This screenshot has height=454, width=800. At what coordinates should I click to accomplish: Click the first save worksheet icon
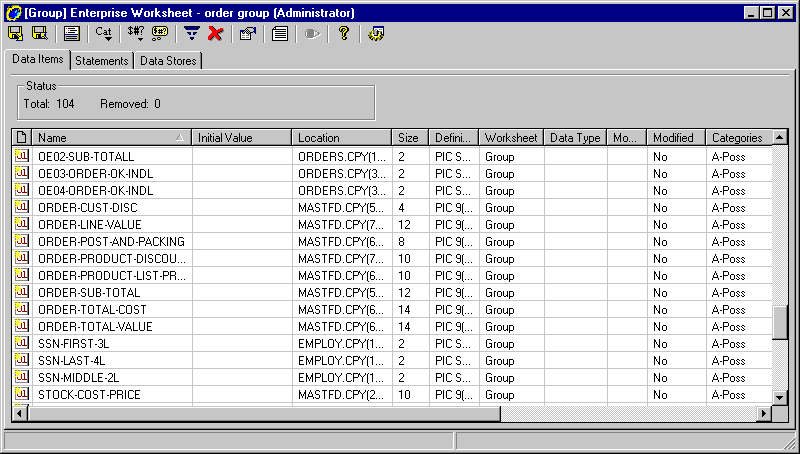tap(16, 34)
